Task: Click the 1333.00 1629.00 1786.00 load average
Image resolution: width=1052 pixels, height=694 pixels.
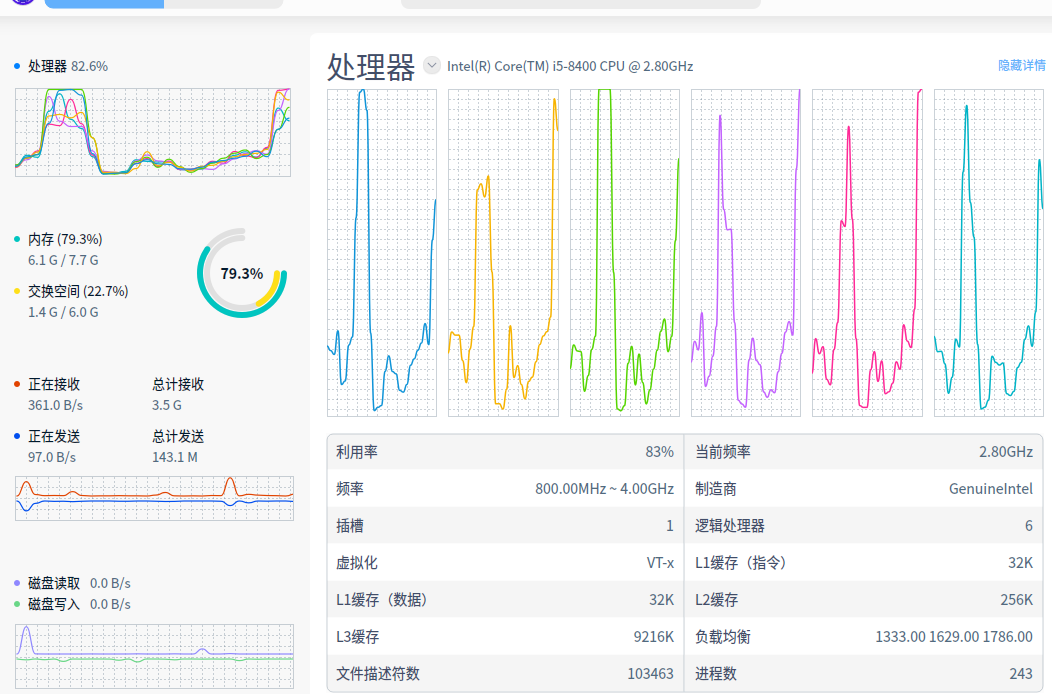Action: [x=954, y=636]
